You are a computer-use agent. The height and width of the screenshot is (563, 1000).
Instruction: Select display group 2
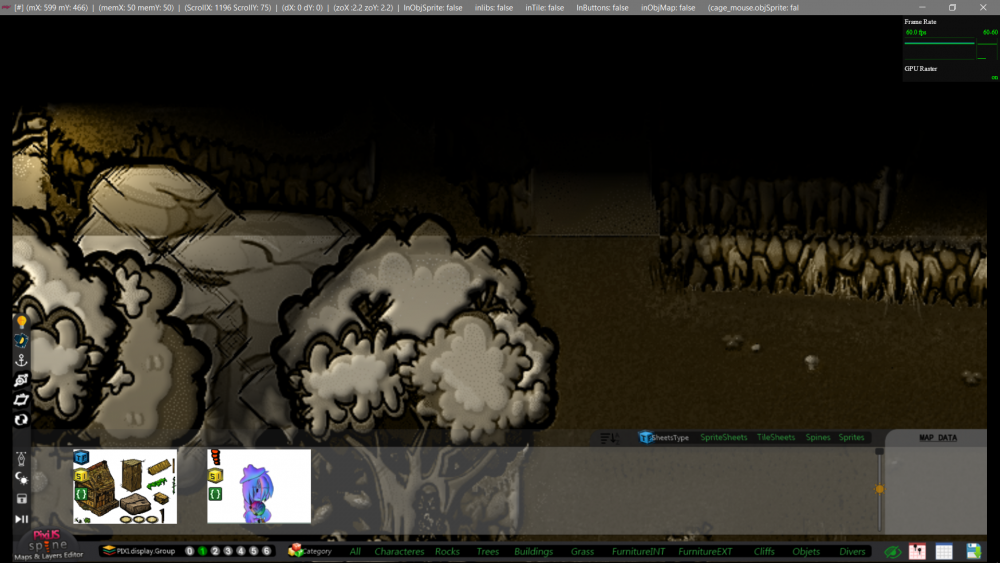pos(215,551)
